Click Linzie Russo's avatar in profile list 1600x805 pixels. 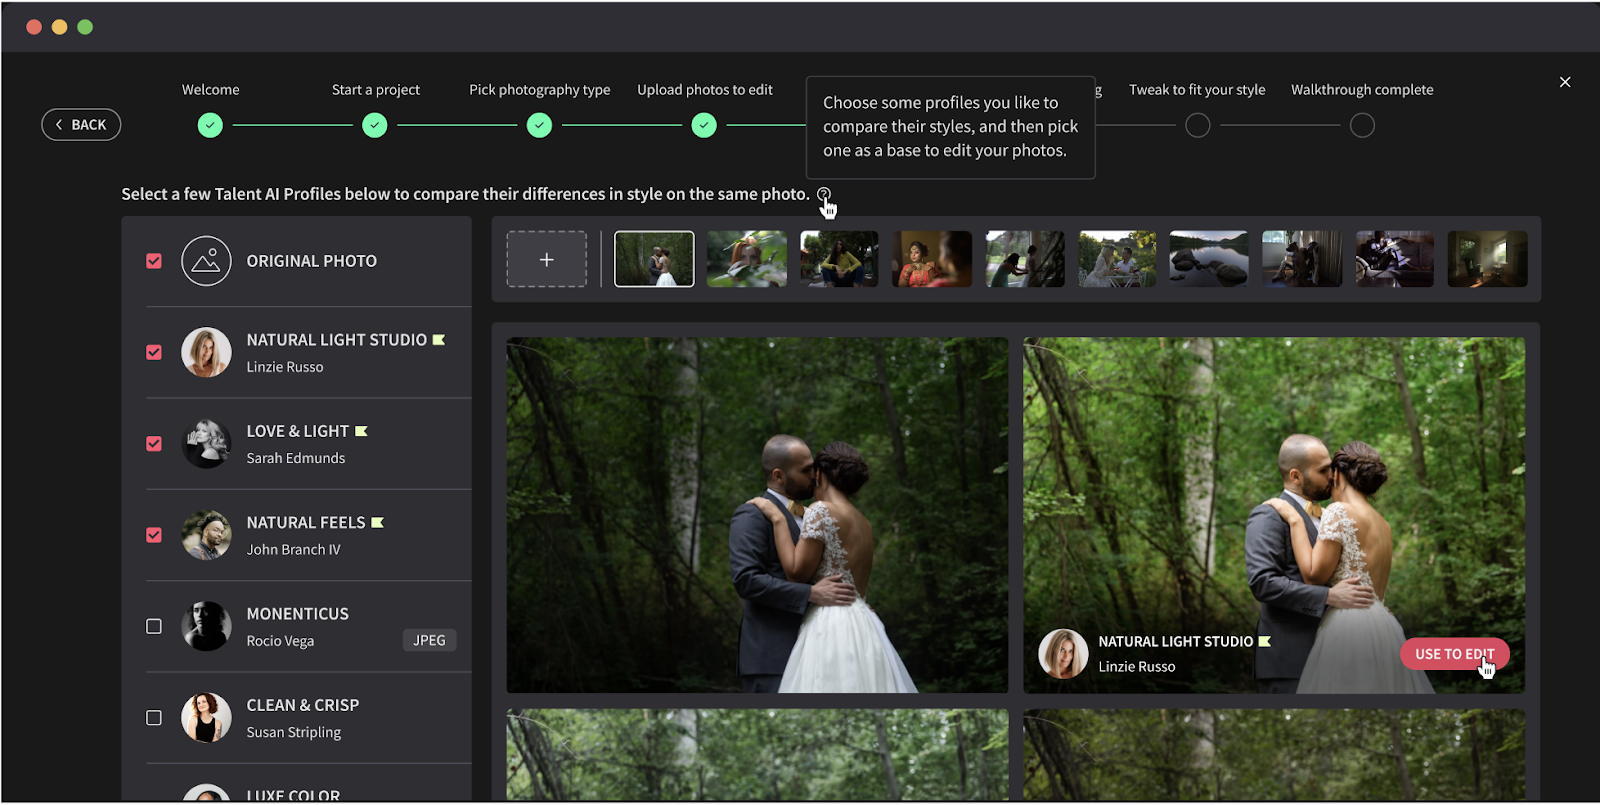[206, 352]
